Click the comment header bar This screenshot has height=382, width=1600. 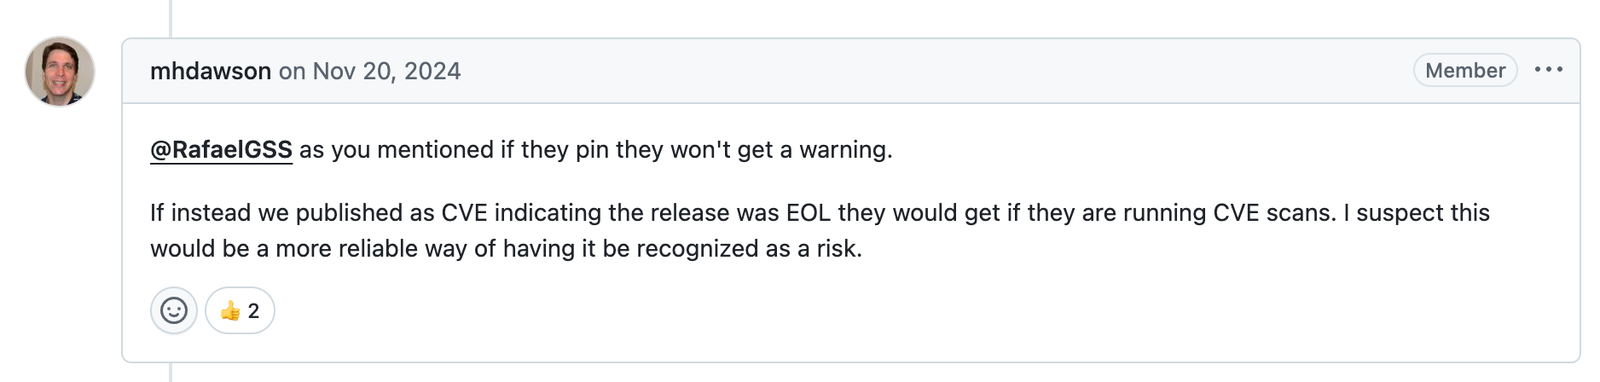tap(851, 71)
